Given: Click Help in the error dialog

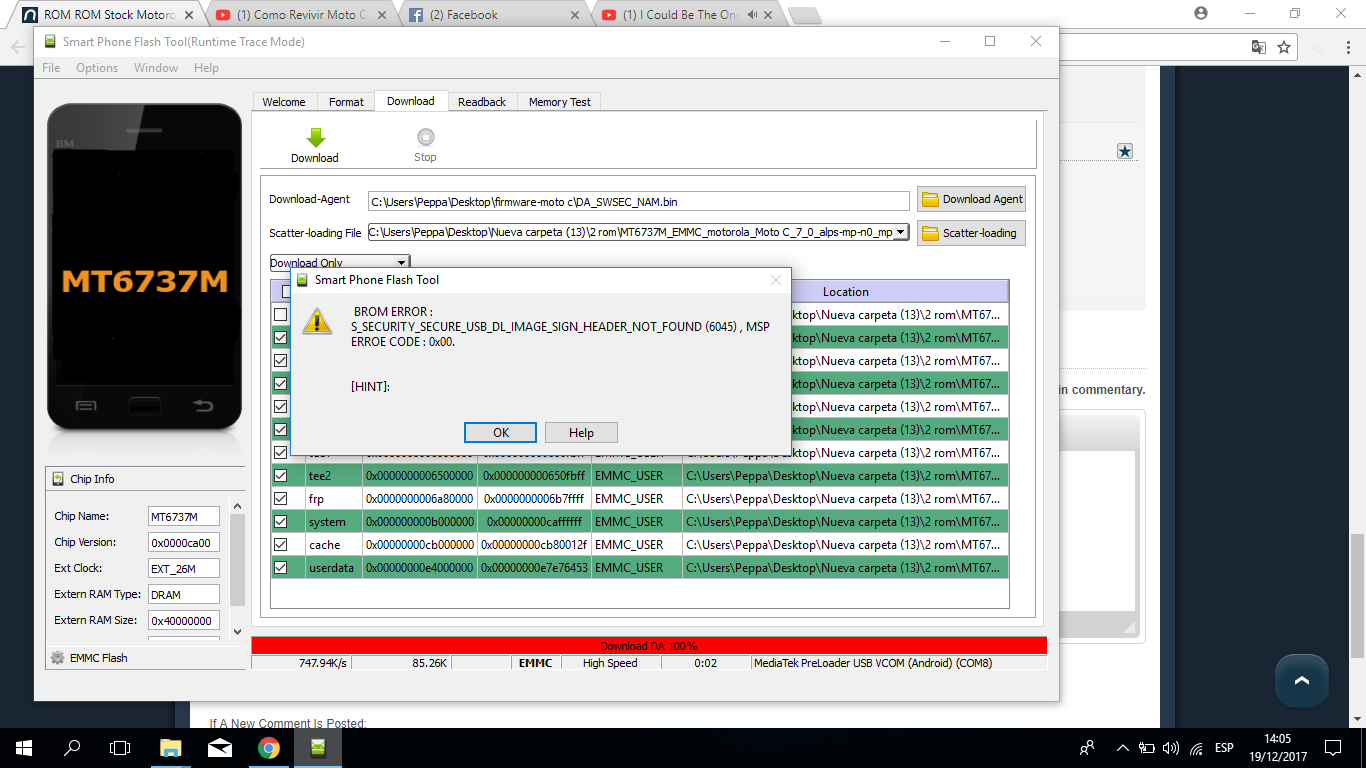Looking at the screenshot, I should [x=581, y=433].
